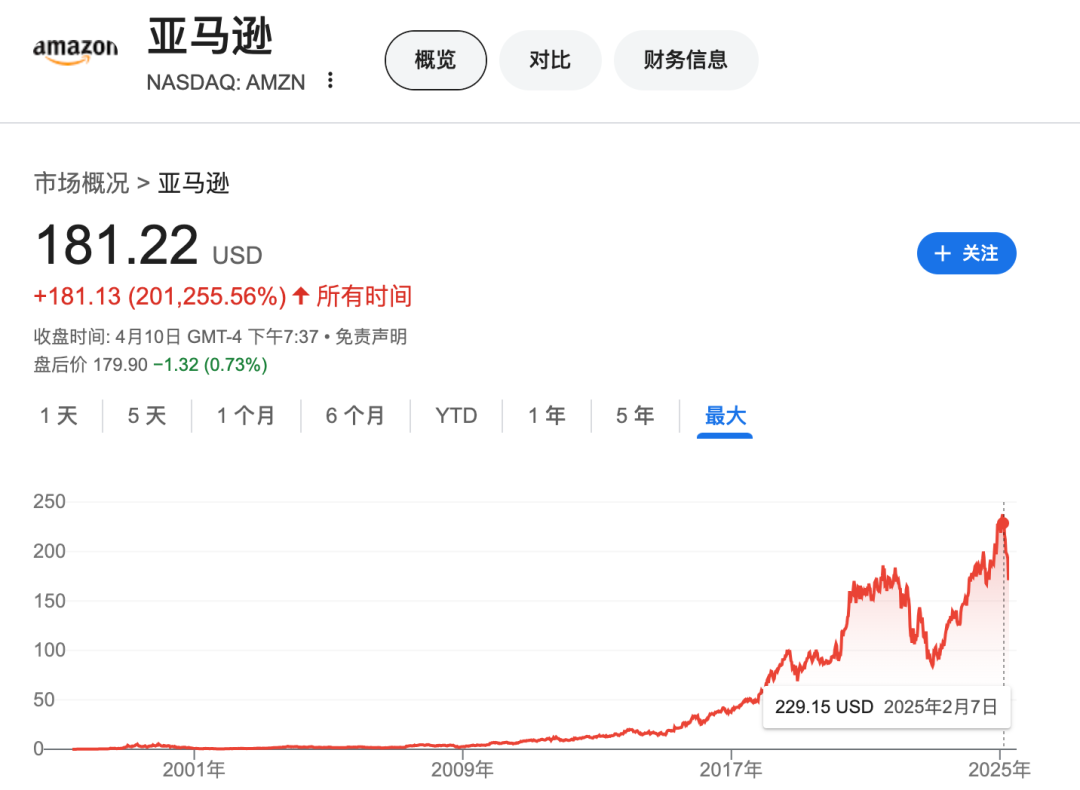Follow the stock with 关注 button

point(966,253)
